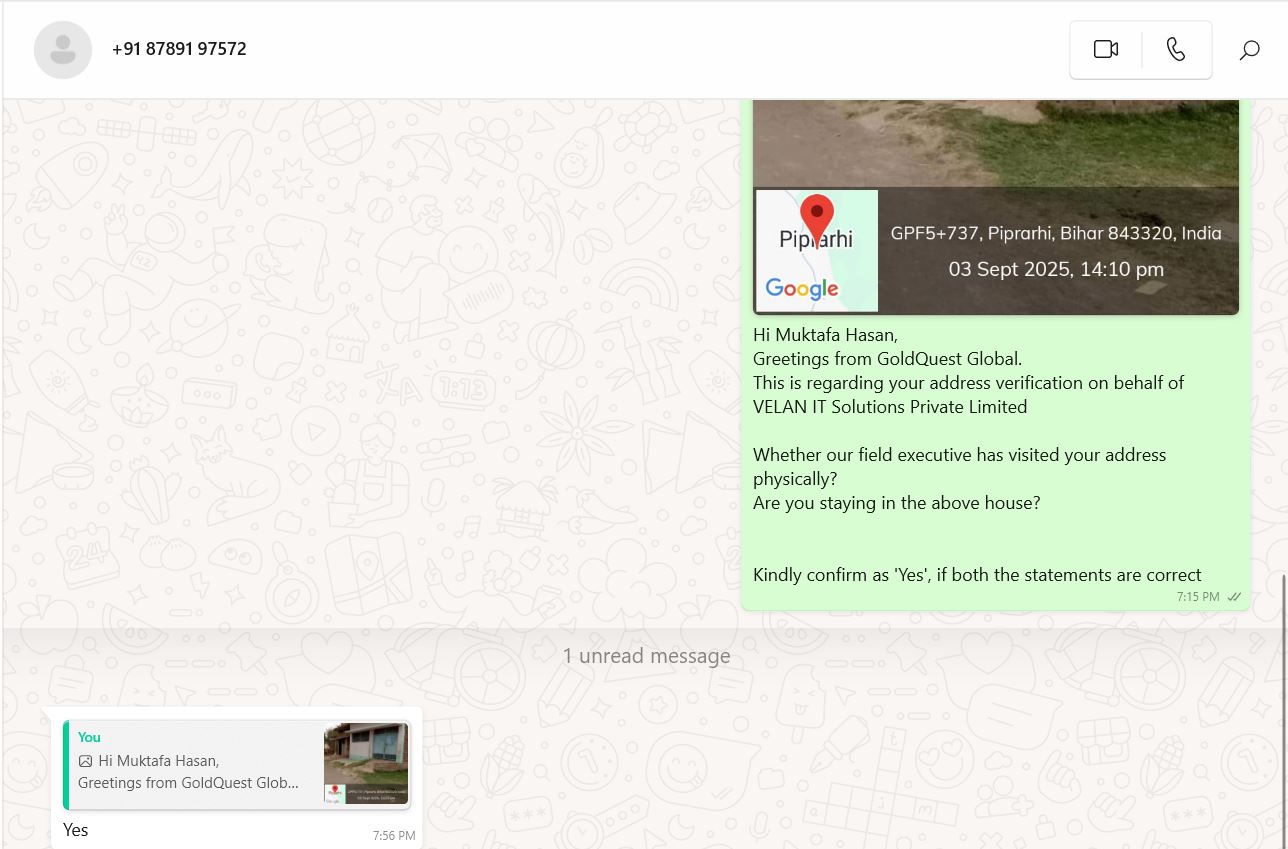Viewport: 1288px width, 849px height.
Task: Click the photo icon in the quoted reply
Action: (85, 761)
